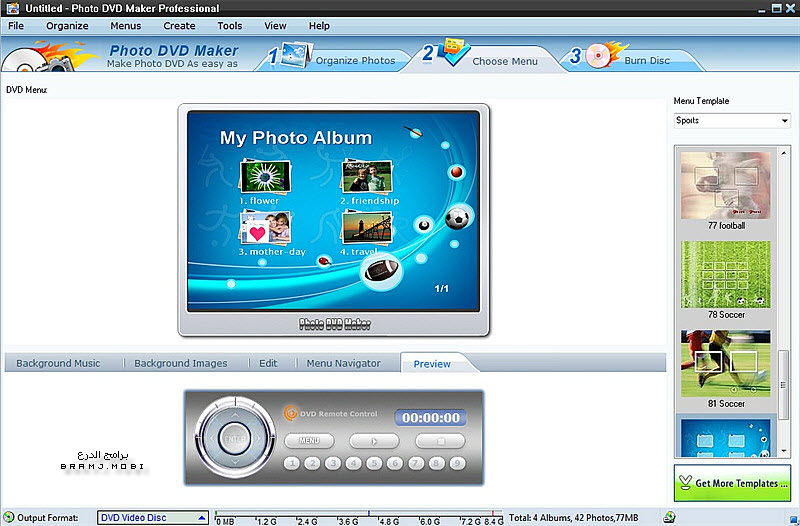Click the ENTER button on remote dial

(x=236, y=438)
